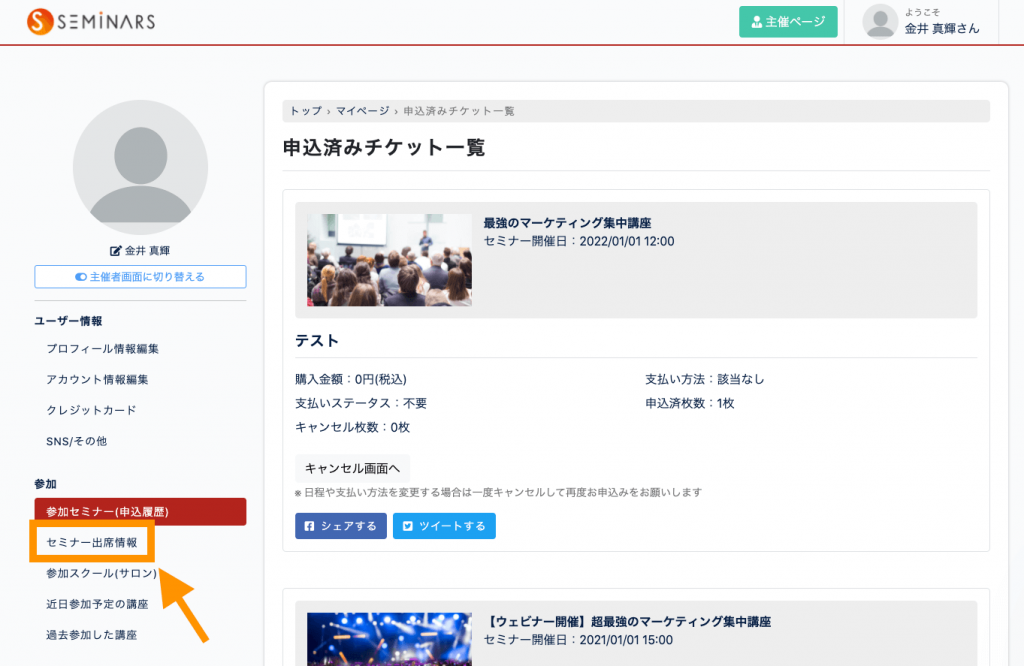Open 過去参加した講座 menu item
The width and height of the screenshot is (1024, 666).
[x=91, y=635]
